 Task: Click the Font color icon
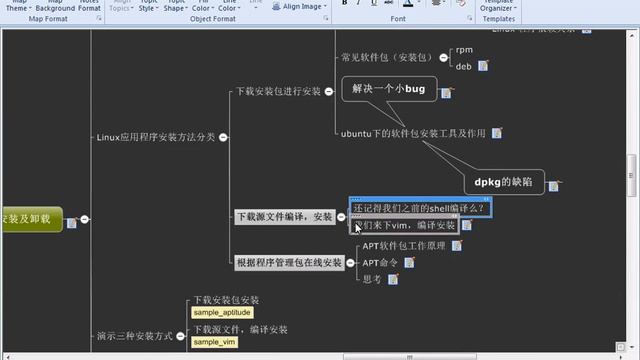pyautogui.click(x=408, y=3)
